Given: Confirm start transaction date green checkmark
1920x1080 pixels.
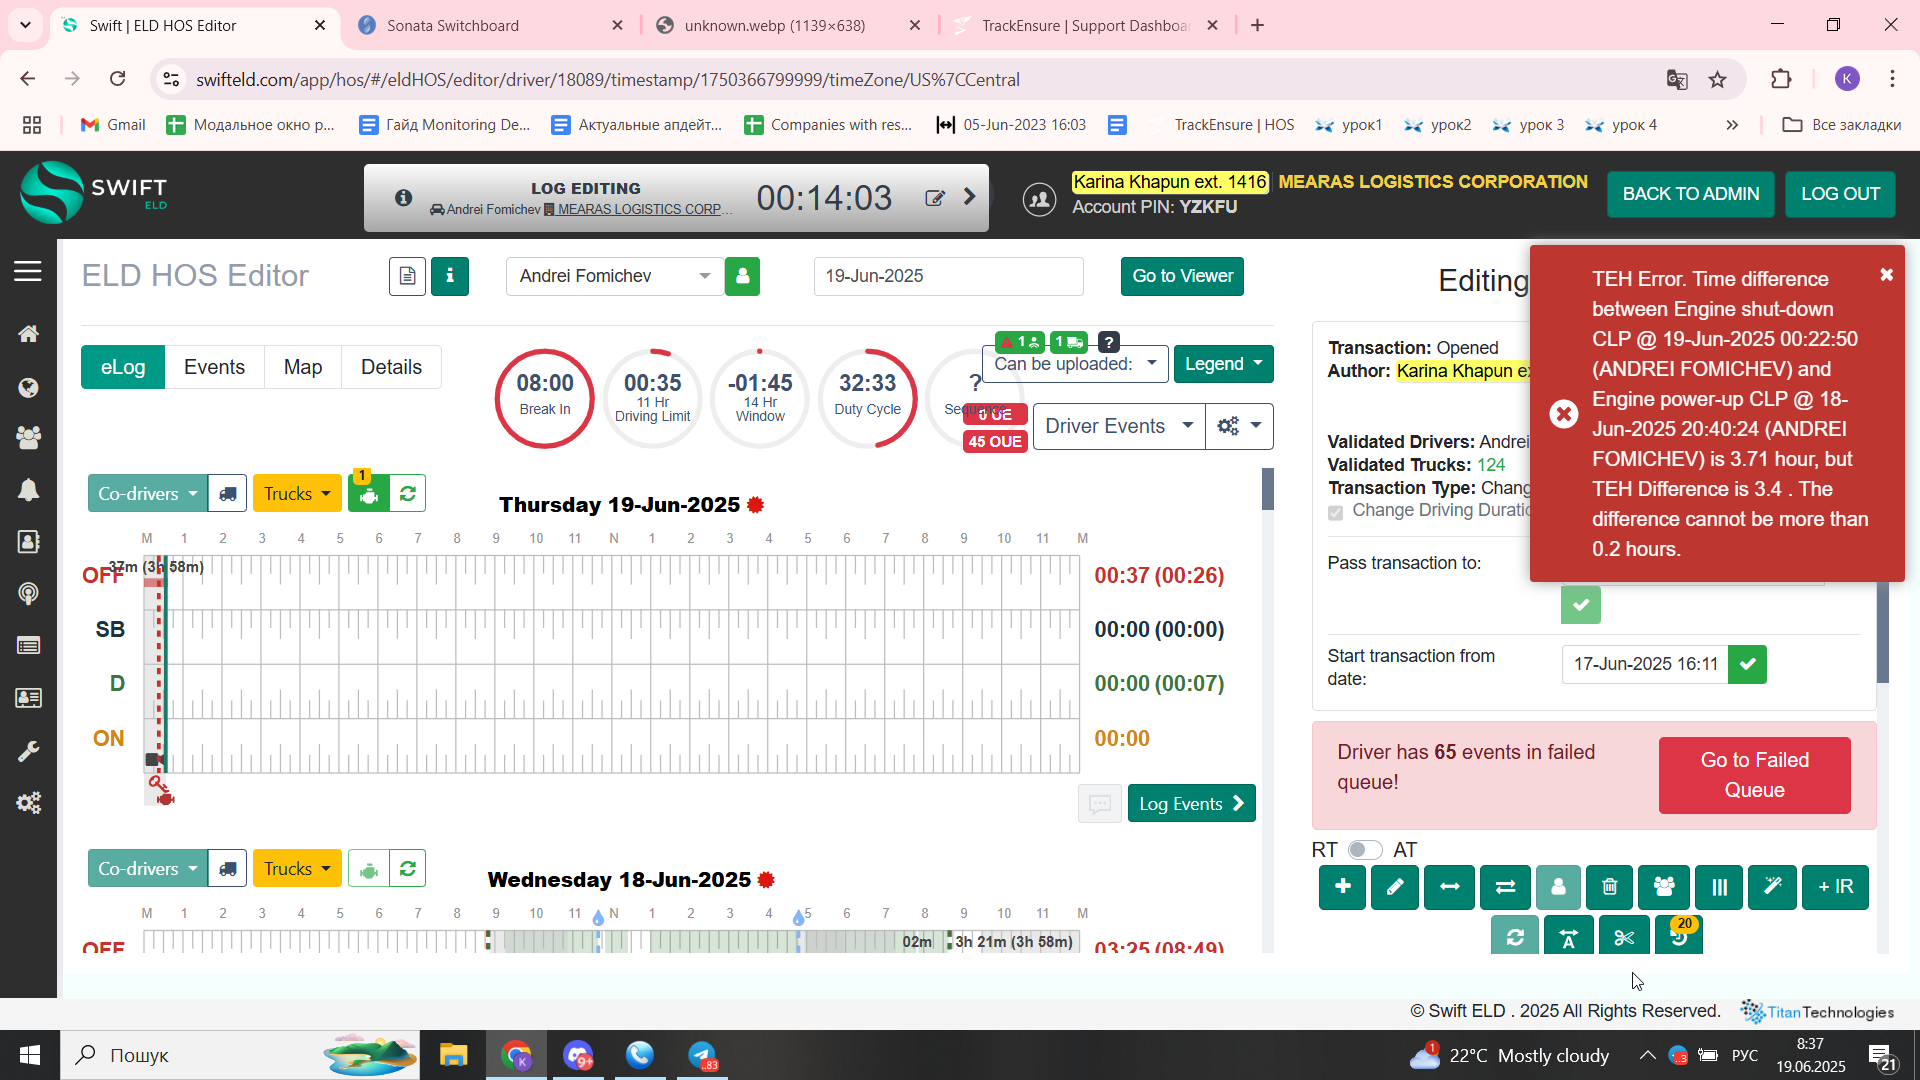Looking at the screenshot, I should tap(1747, 664).
